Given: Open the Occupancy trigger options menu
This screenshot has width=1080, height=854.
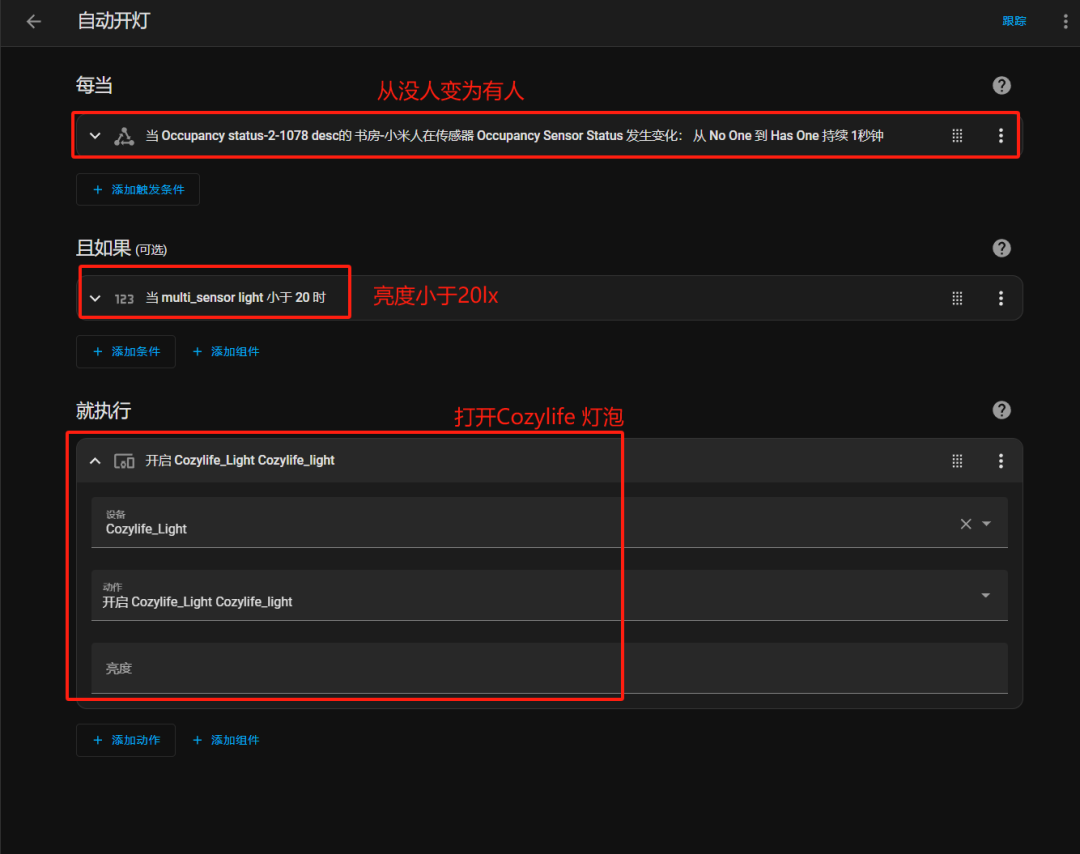Looking at the screenshot, I should 1001,136.
